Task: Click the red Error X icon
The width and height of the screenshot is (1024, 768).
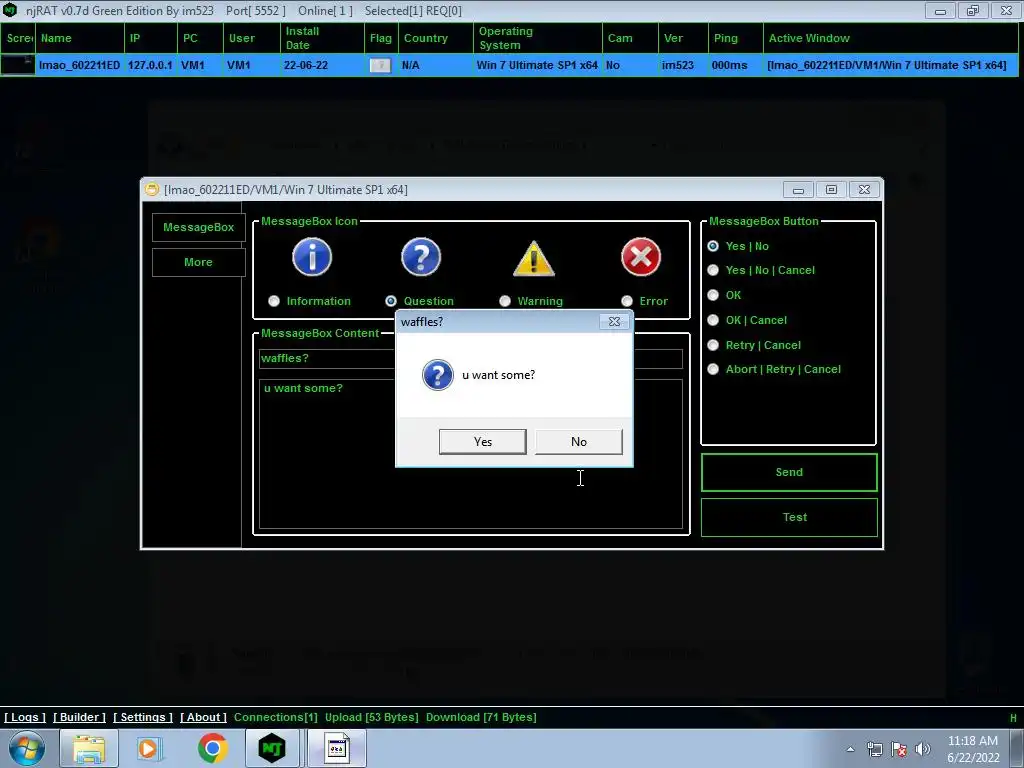Action: [641, 257]
